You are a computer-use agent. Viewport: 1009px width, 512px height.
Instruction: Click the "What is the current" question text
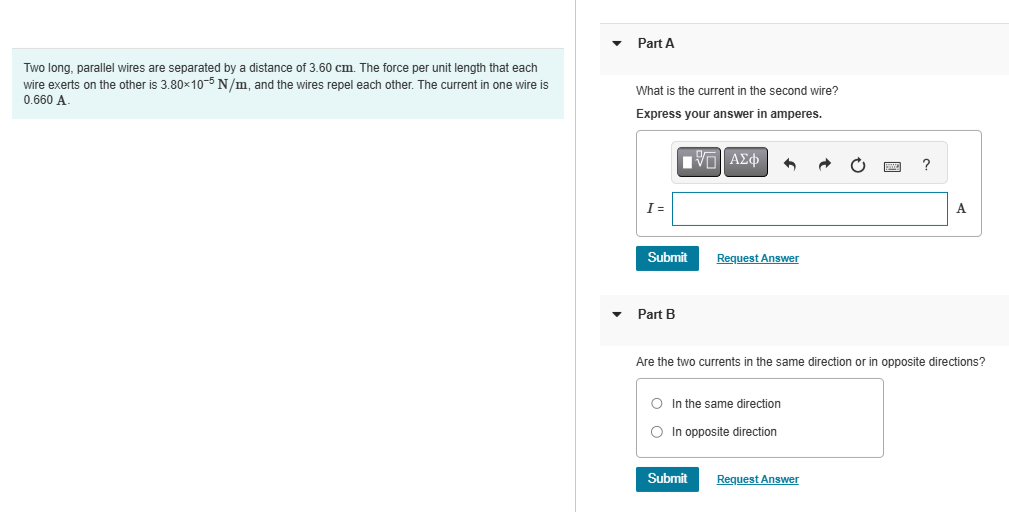737,91
